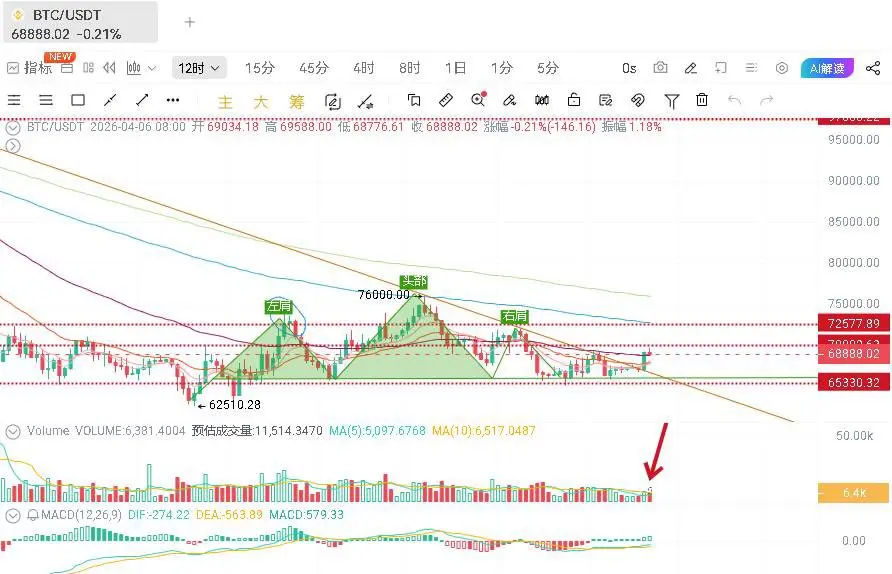Click the 6.4K volume axis label
The height and width of the screenshot is (574, 892).
coord(854,493)
